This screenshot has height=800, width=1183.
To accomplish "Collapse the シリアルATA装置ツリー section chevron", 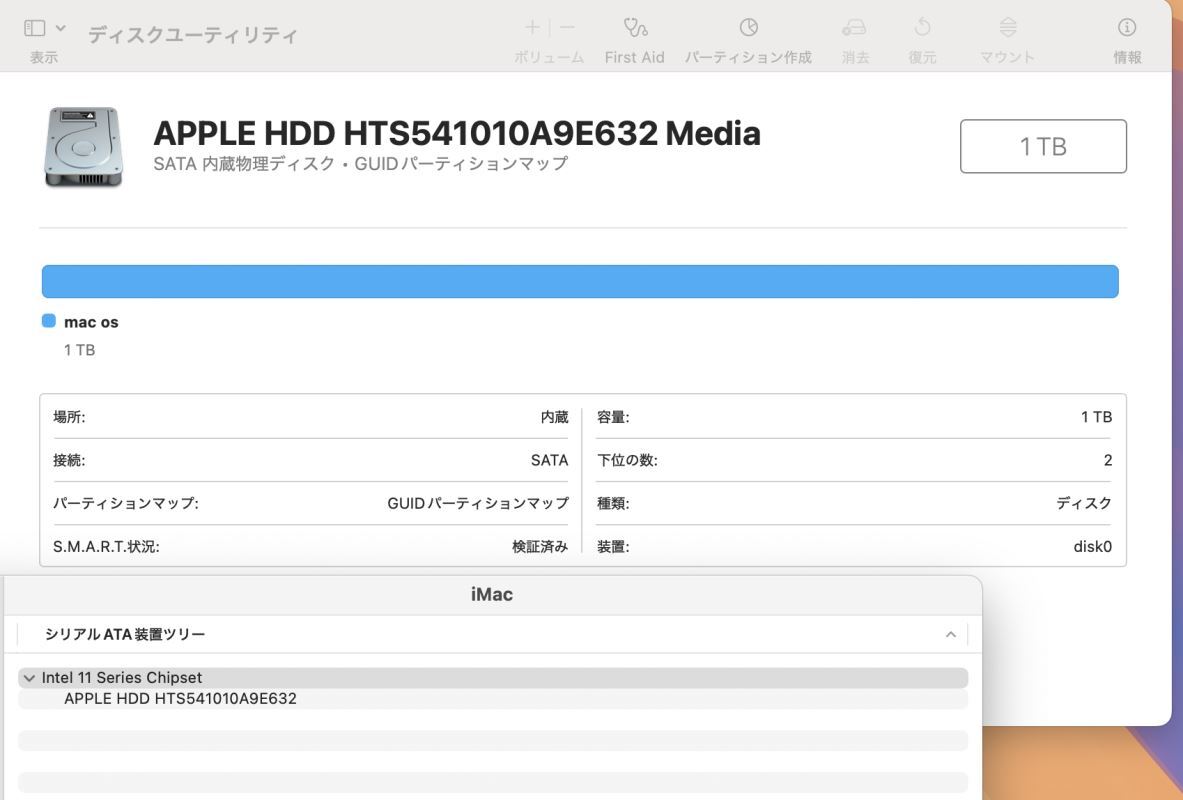I will [950, 633].
